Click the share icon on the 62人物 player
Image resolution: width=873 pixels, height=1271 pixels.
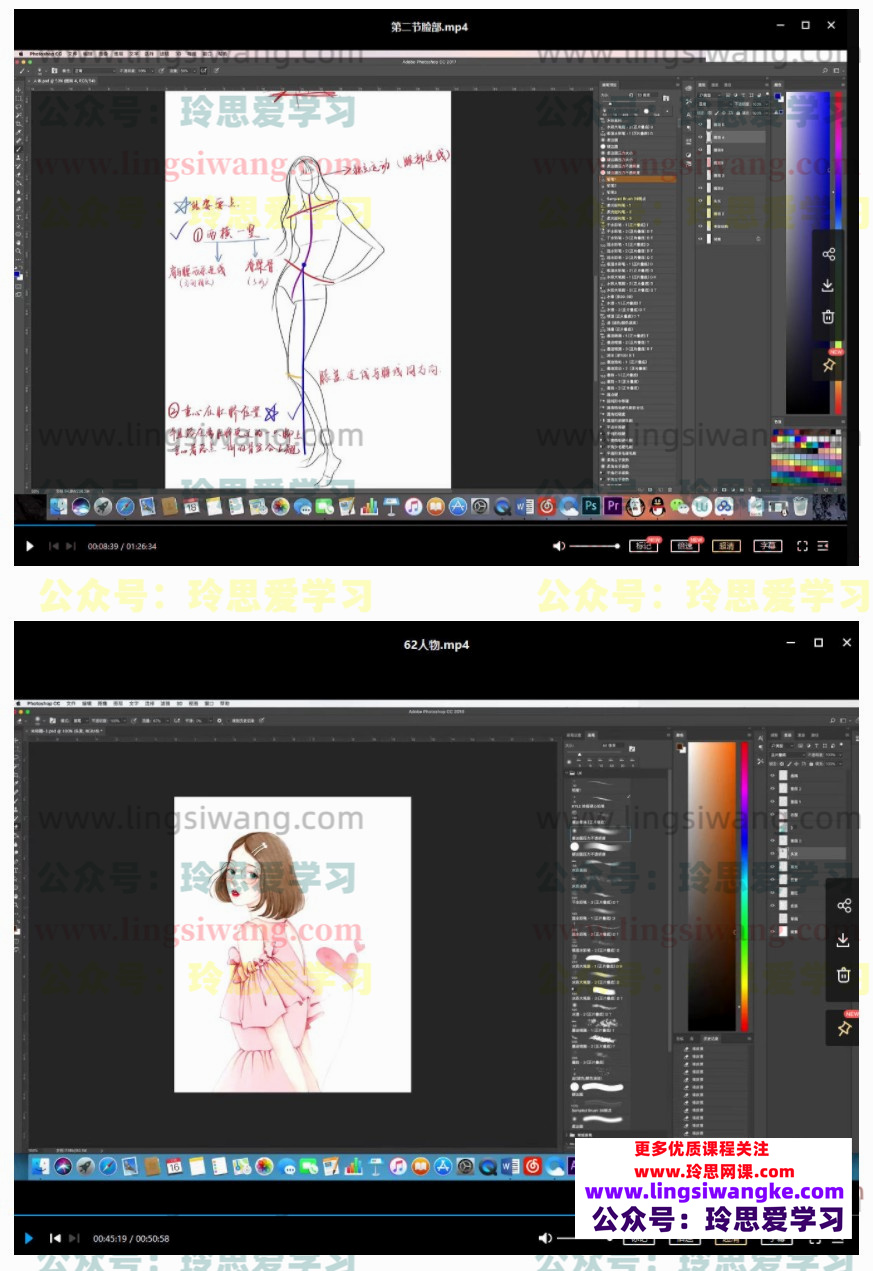(843, 906)
